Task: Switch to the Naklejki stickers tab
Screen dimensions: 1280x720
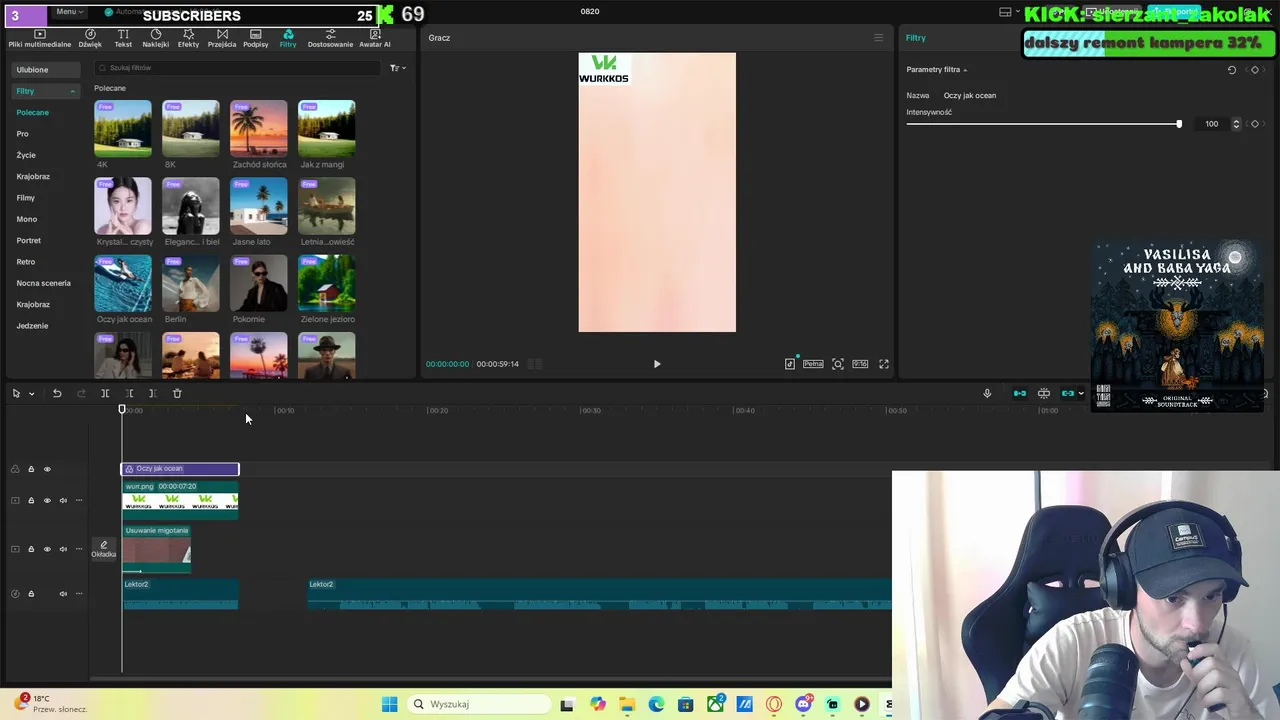Action: pos(155,38)
